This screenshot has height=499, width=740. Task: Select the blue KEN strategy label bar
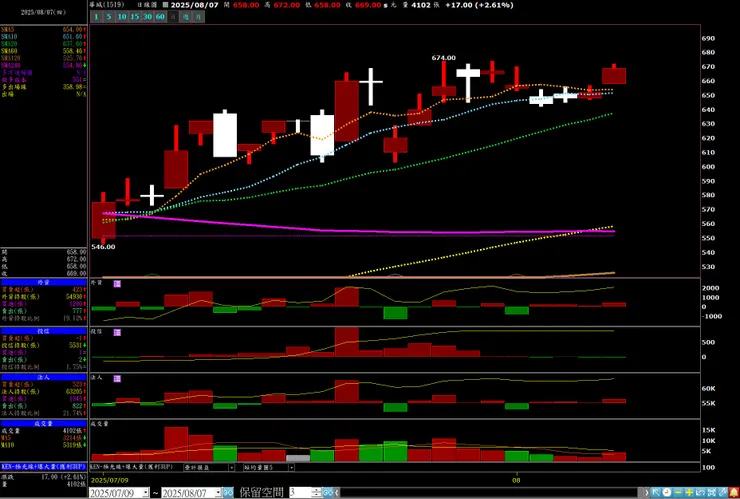click(x=44, y=466)
